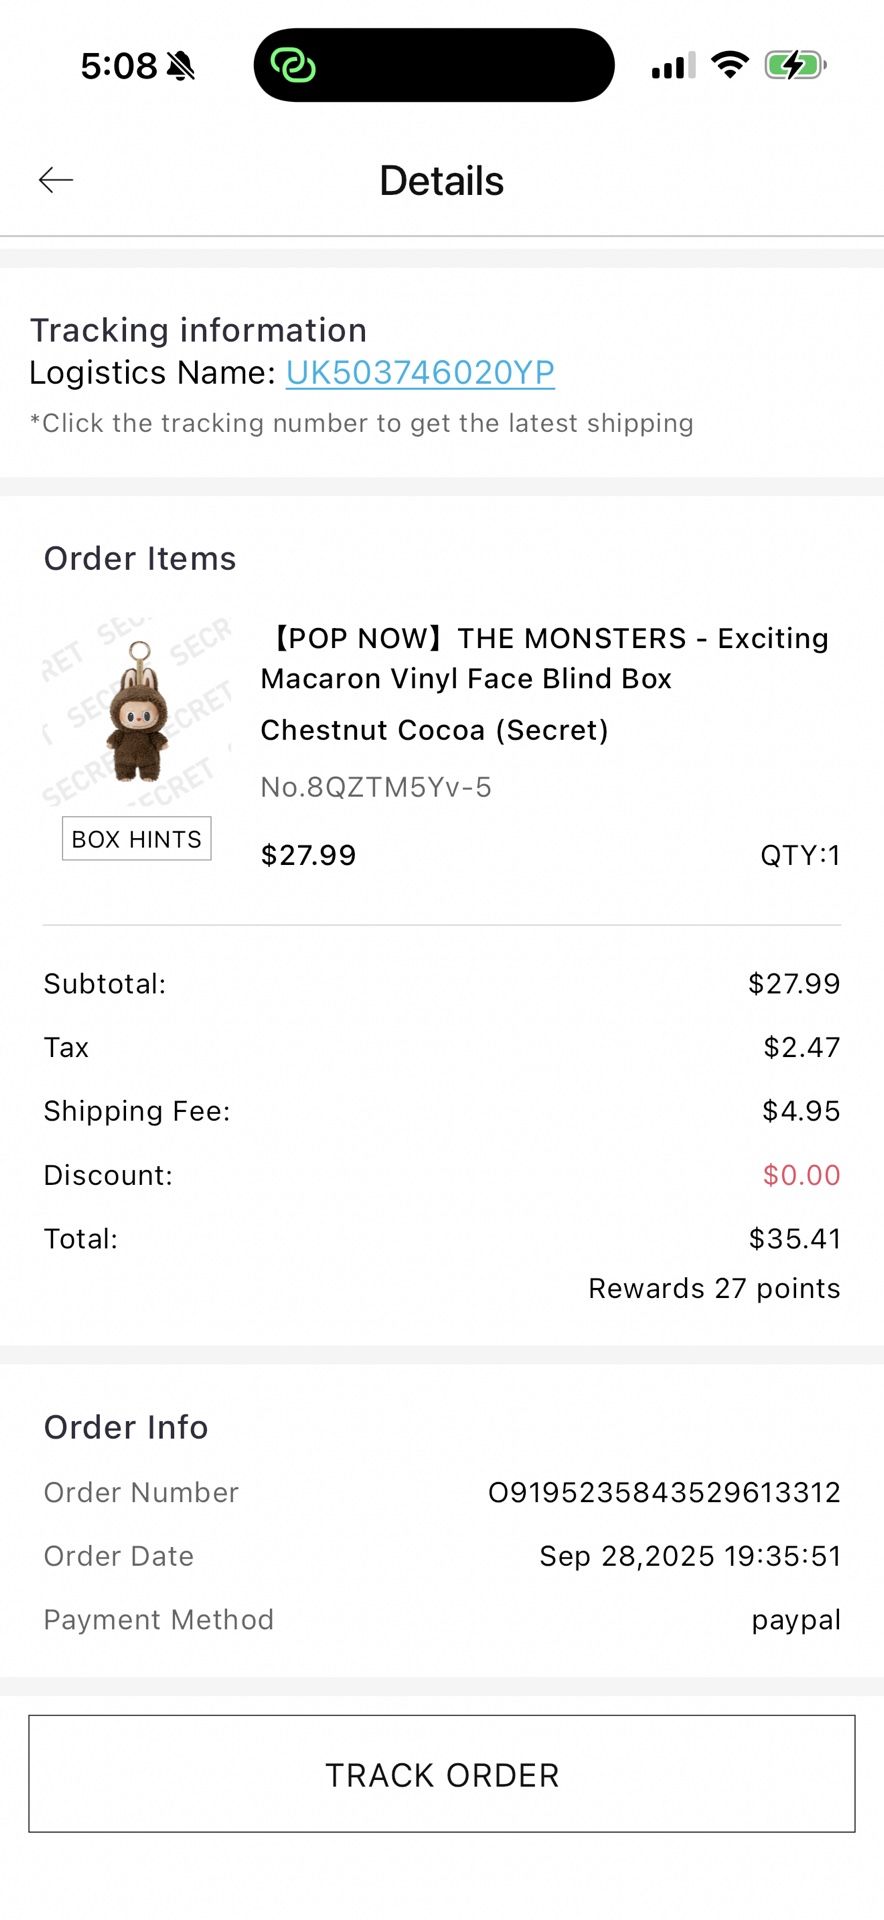Tap the battery charging icon
The width and height of the screenshot is (884, 1920).
794,66
